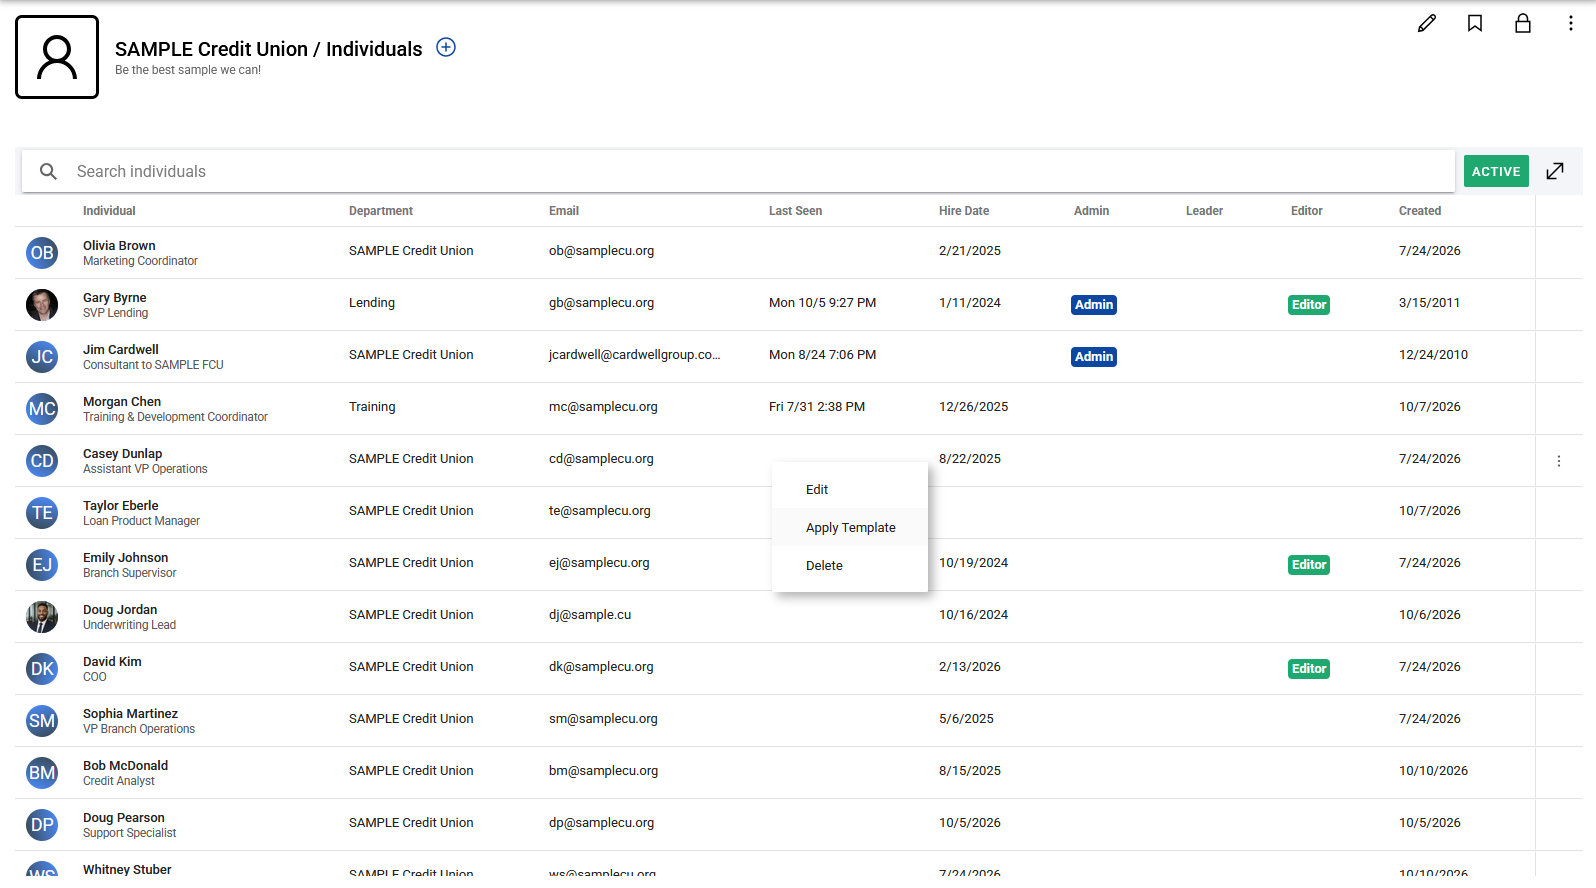Click the lock icon in header

coord(1523,23)
